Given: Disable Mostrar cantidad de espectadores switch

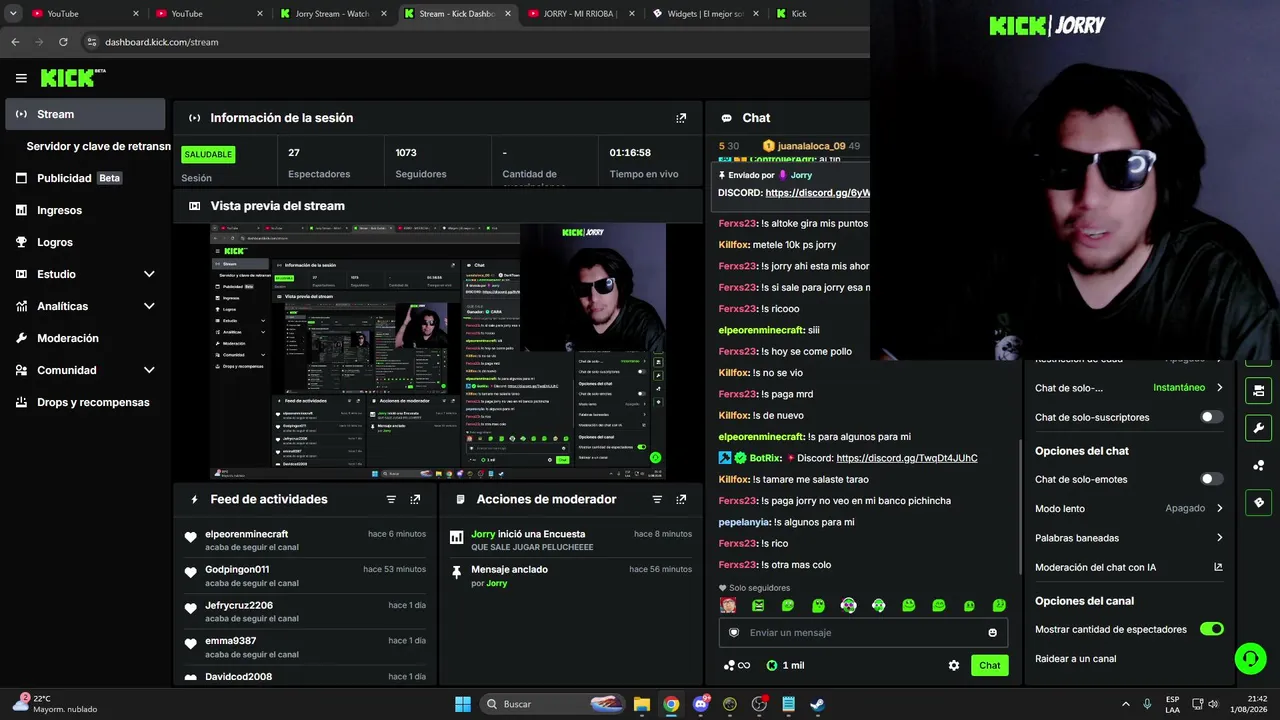Looking at the screenshot, I should (1211, 629).
